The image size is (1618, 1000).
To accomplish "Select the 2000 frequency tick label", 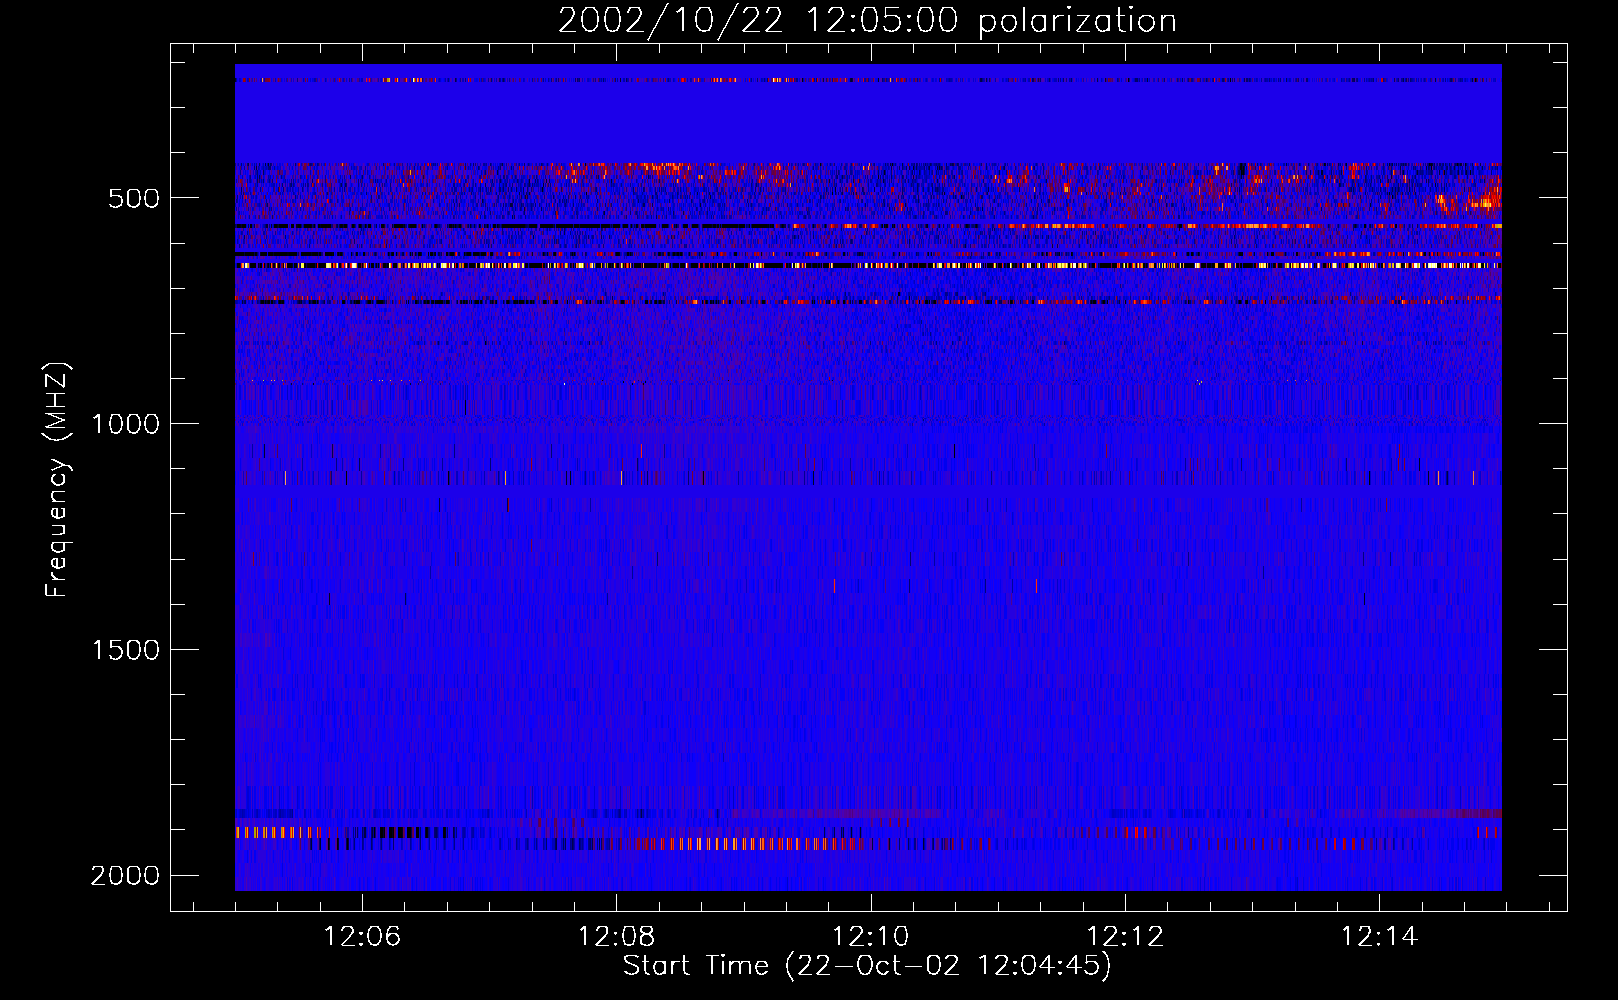I will coord(125,876).
